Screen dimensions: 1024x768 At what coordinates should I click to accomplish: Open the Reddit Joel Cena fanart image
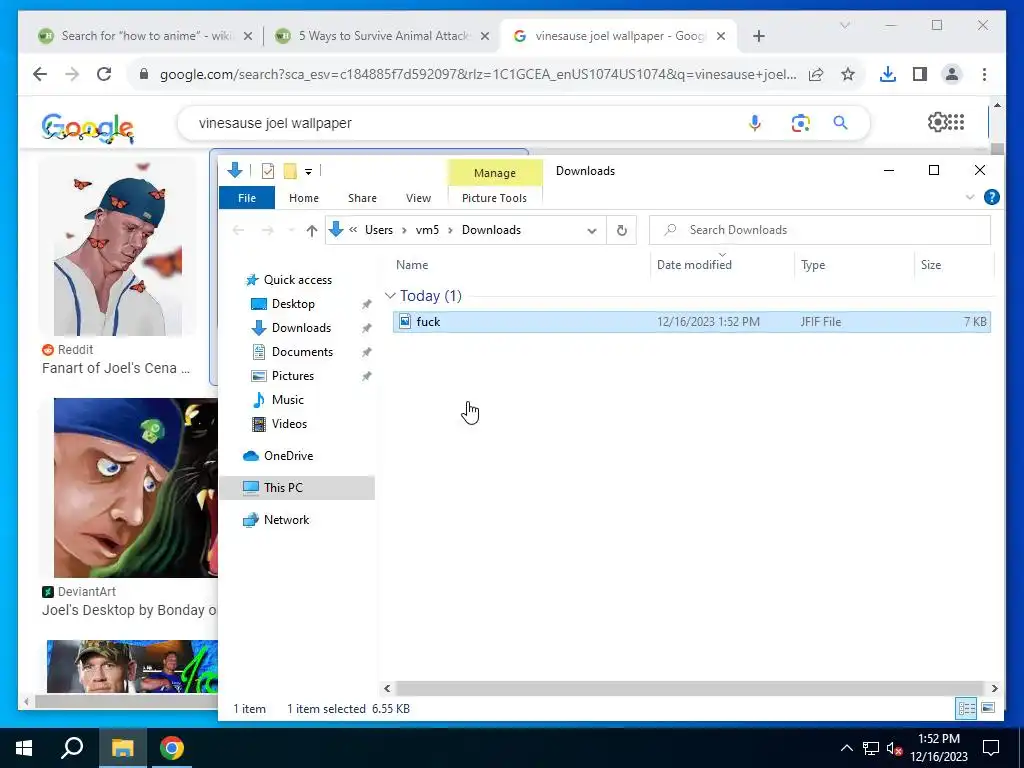pyautogui.click(x=117, y=247)
